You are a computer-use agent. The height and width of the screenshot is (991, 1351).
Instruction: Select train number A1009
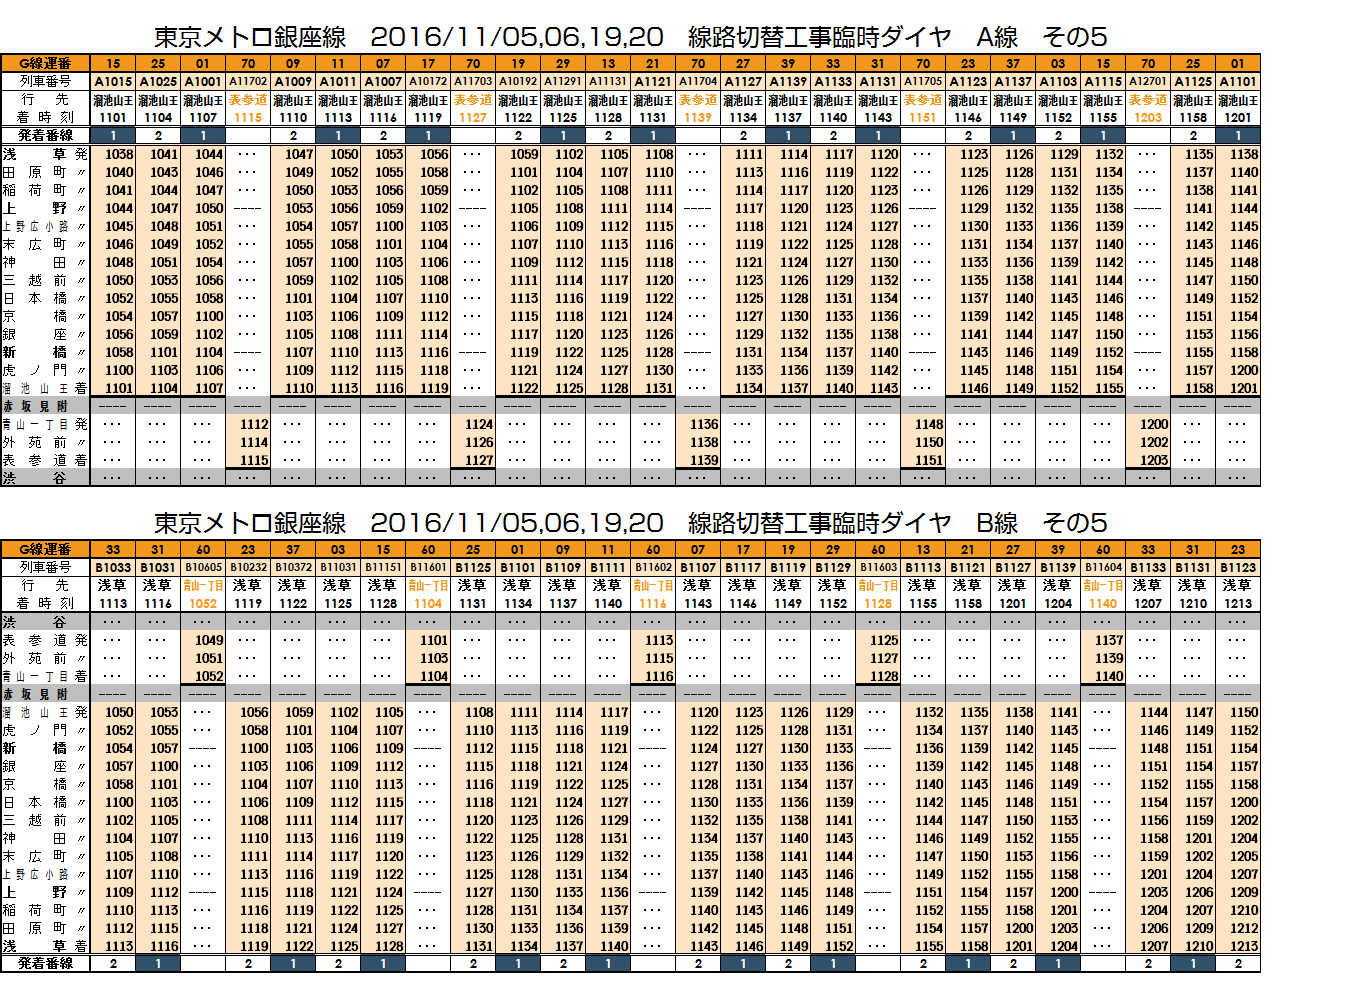293,81
